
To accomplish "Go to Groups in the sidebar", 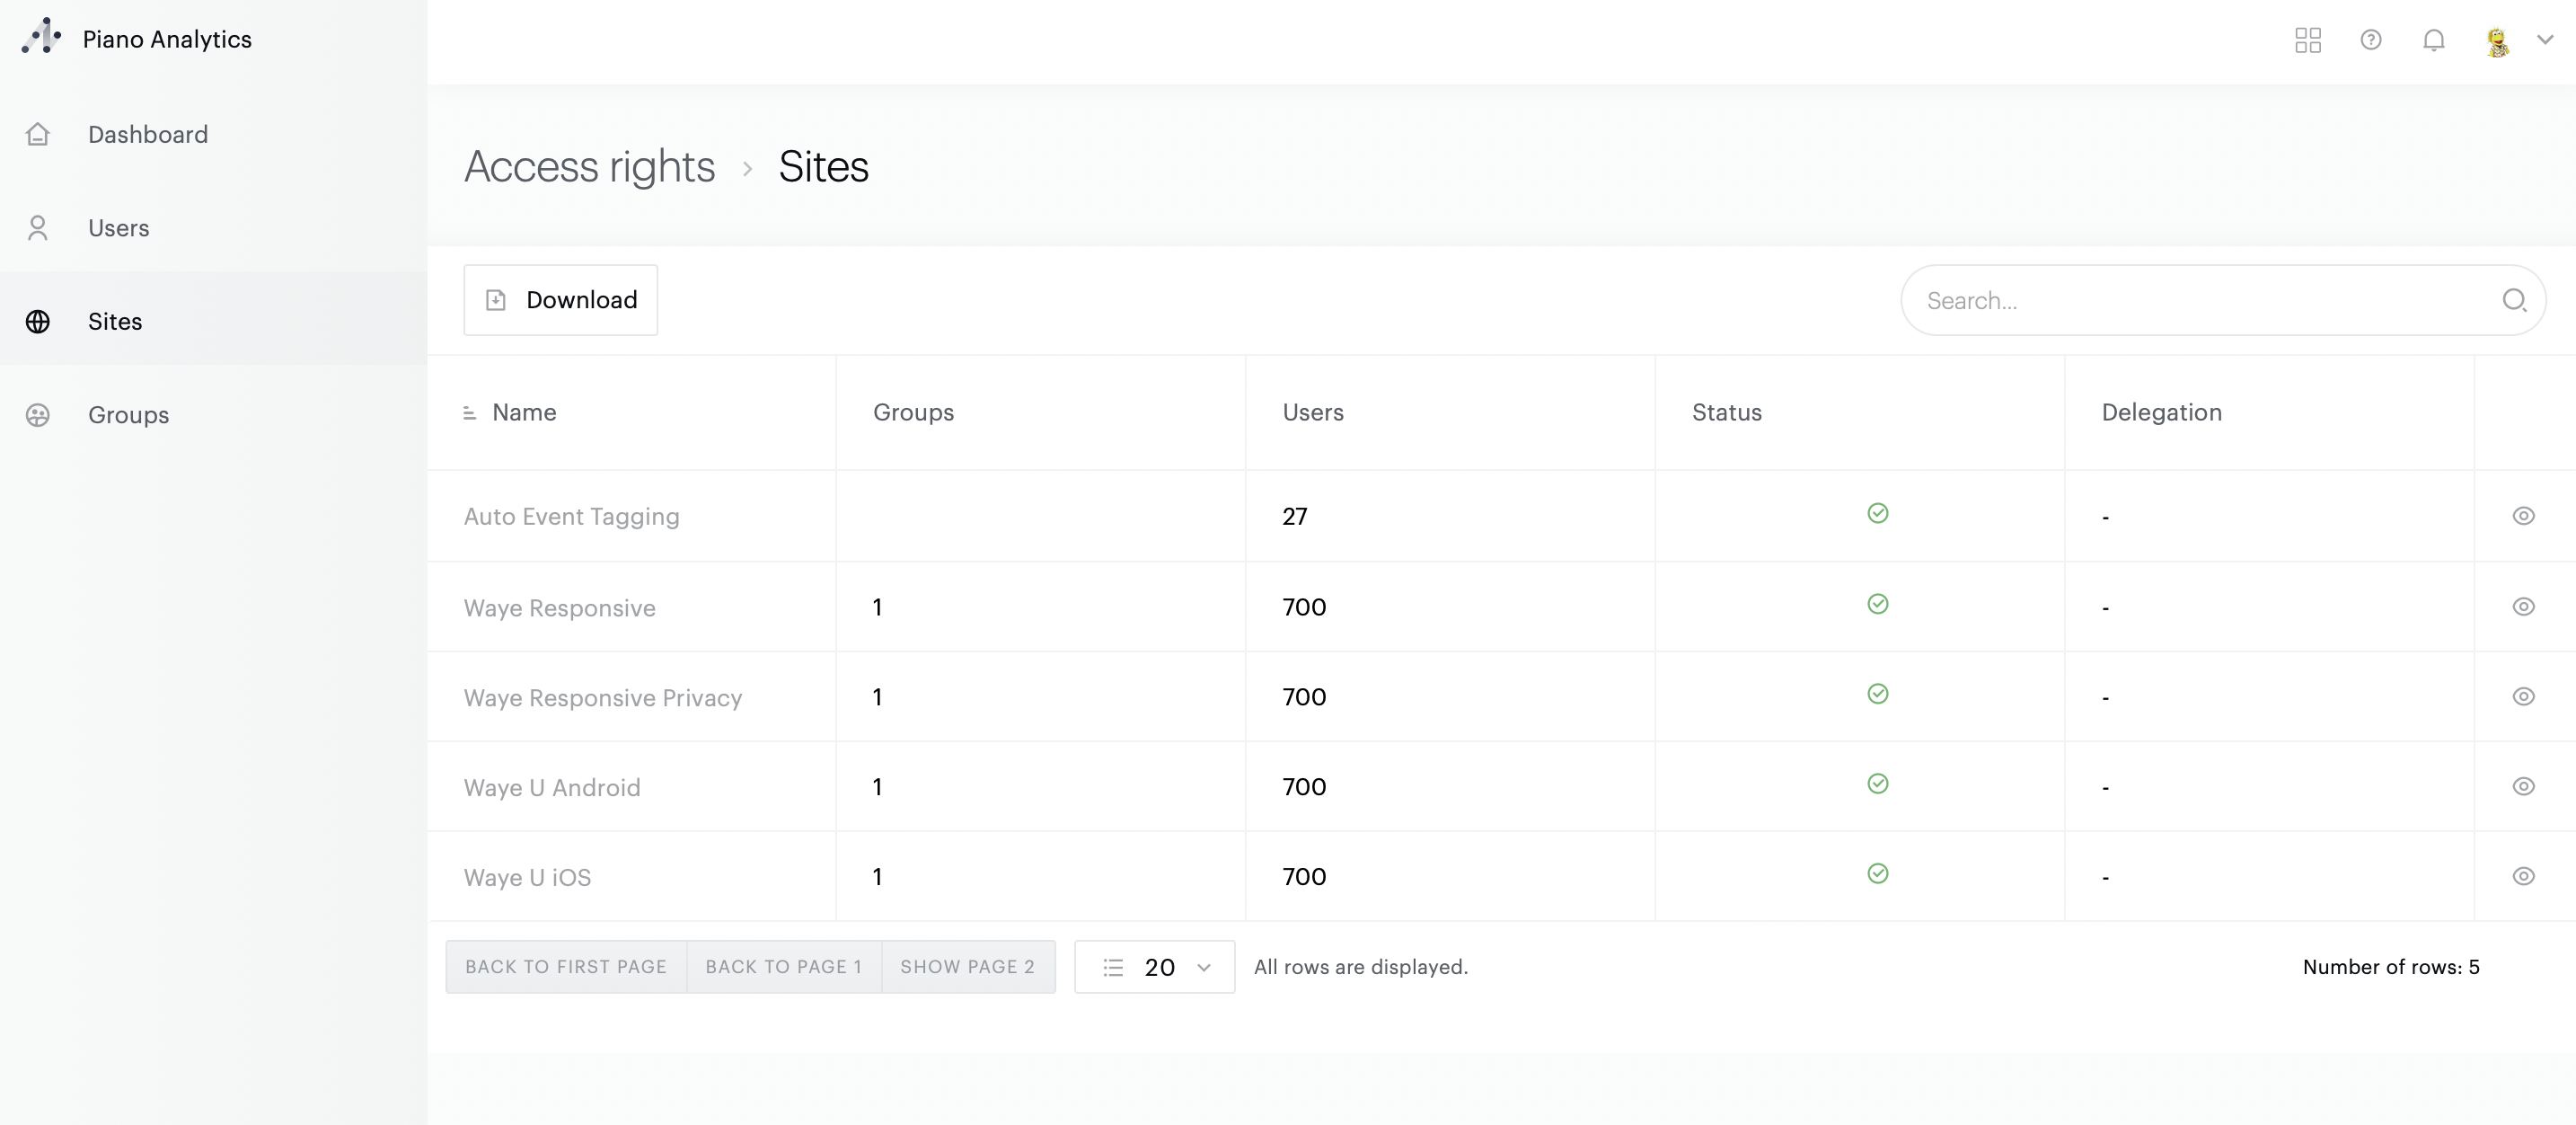I will click(x=128, y=415).
